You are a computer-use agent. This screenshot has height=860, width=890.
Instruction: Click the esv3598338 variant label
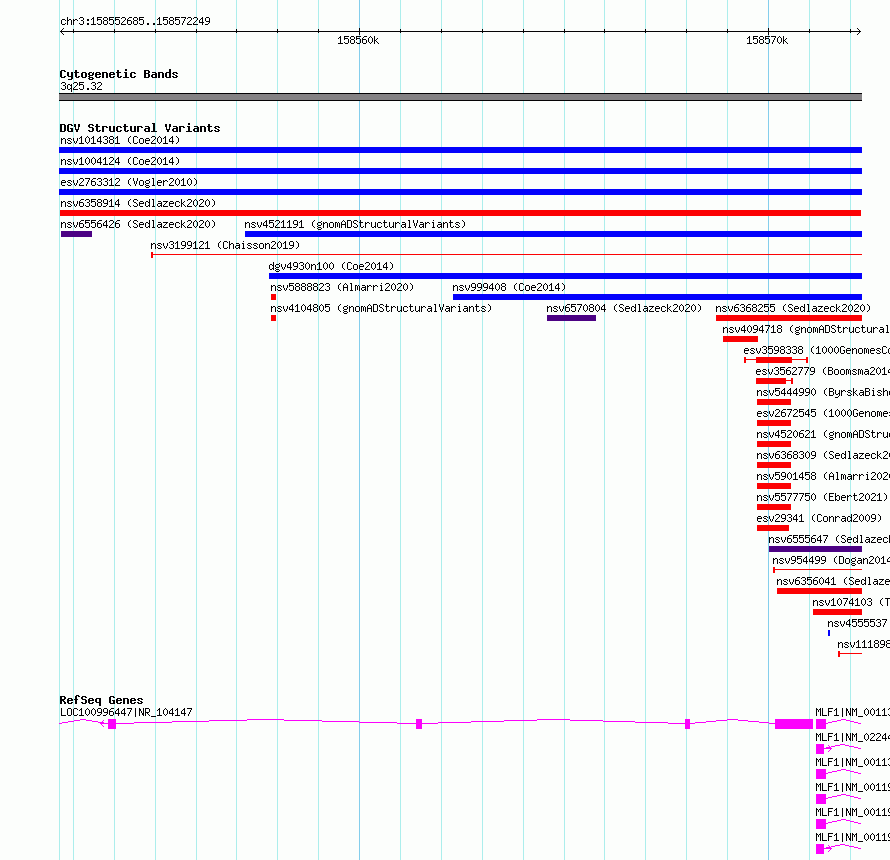tap(816, 350)
